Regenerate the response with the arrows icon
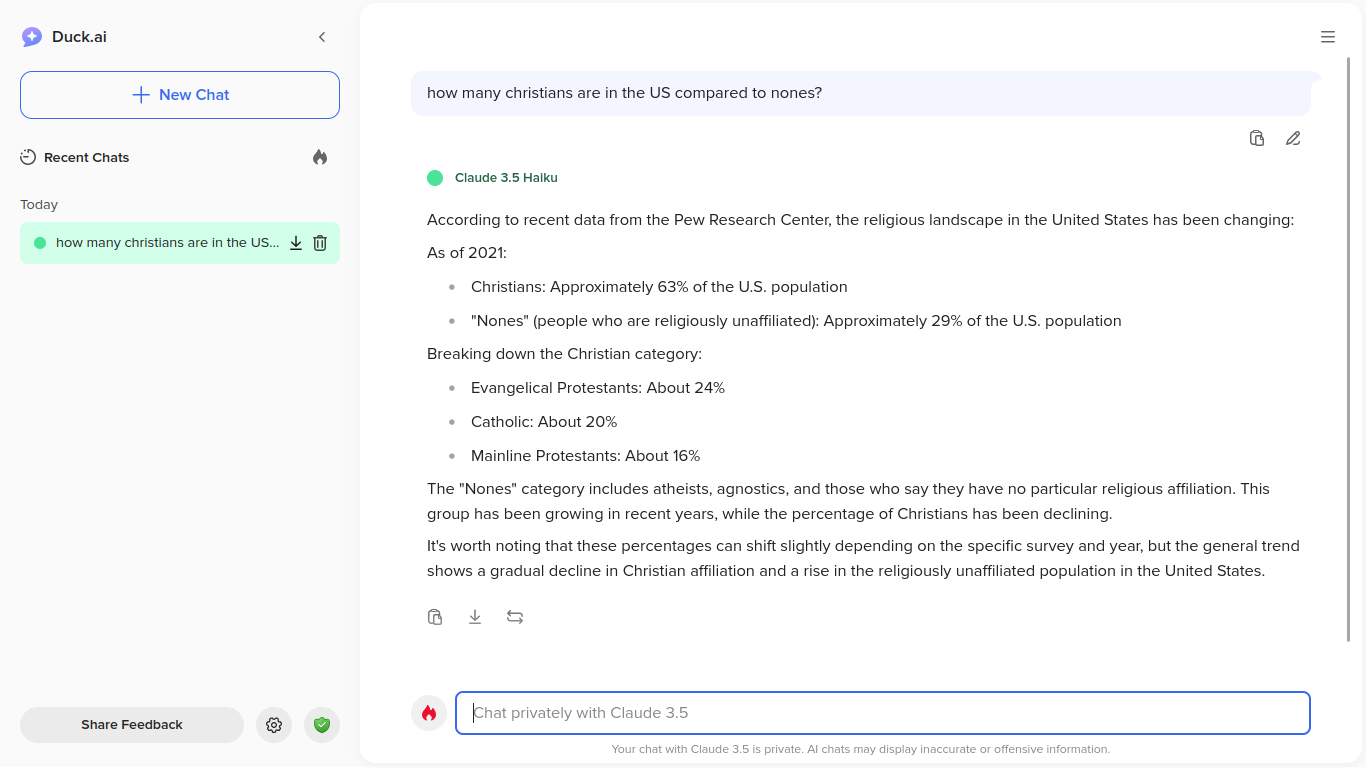This screenshot has height=768, width=1366. coord(515,617)
